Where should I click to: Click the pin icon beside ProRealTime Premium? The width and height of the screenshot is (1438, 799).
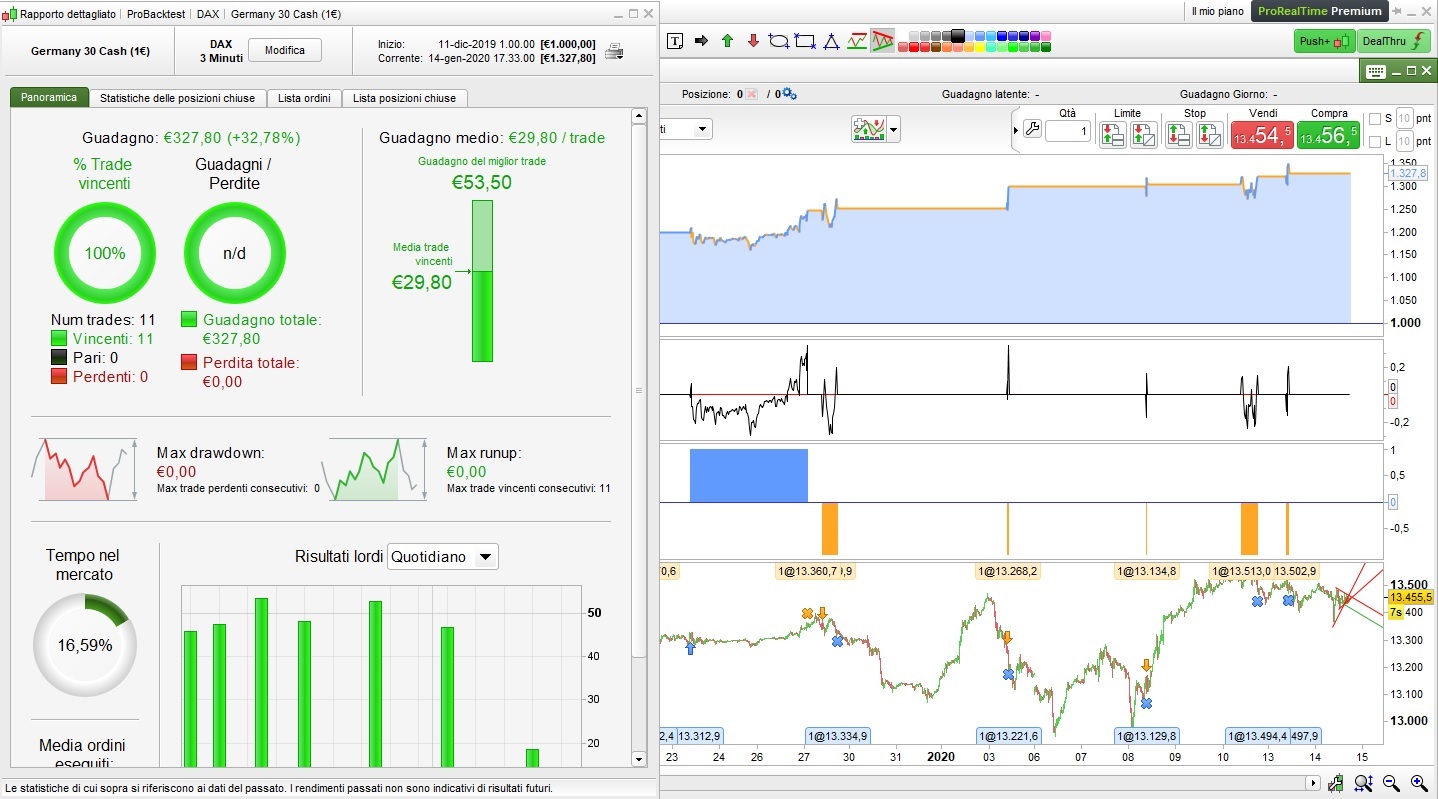tap(1398, 12)
